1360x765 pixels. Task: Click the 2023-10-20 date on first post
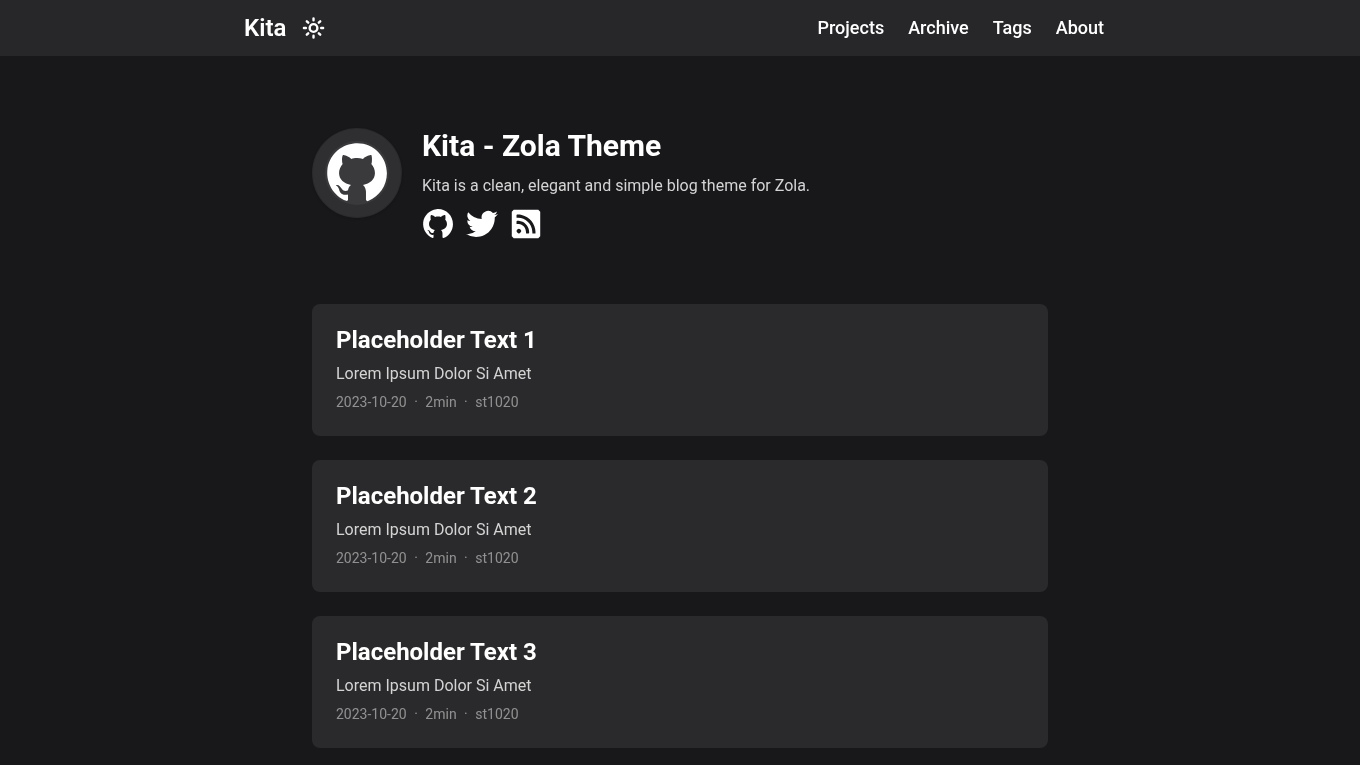click(x=371, y=402)
